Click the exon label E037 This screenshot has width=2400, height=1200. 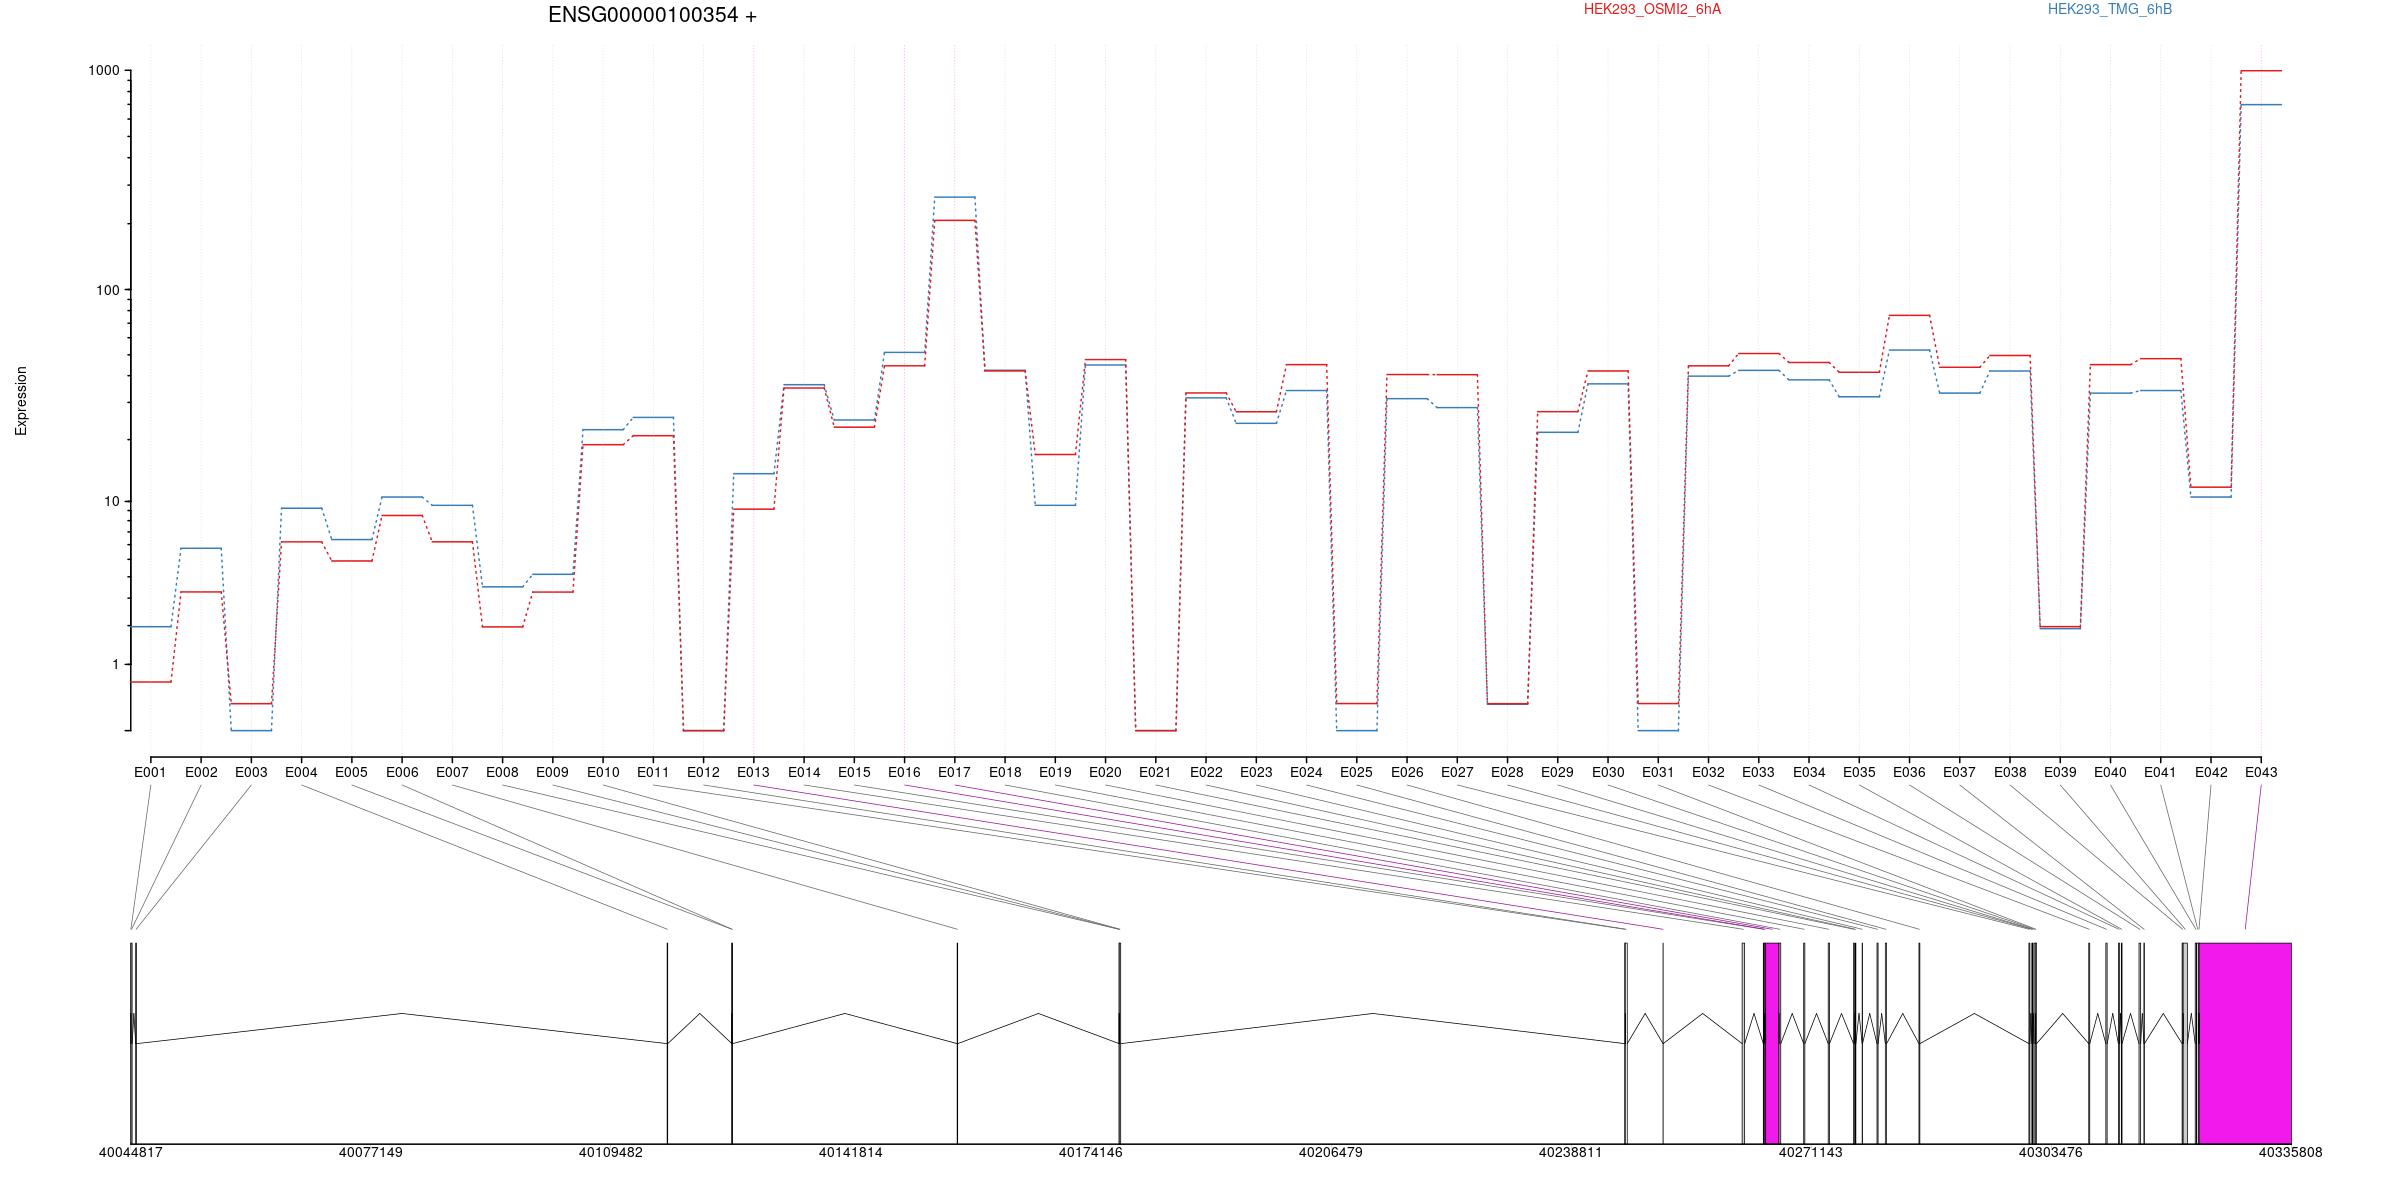pos(1959,772)
